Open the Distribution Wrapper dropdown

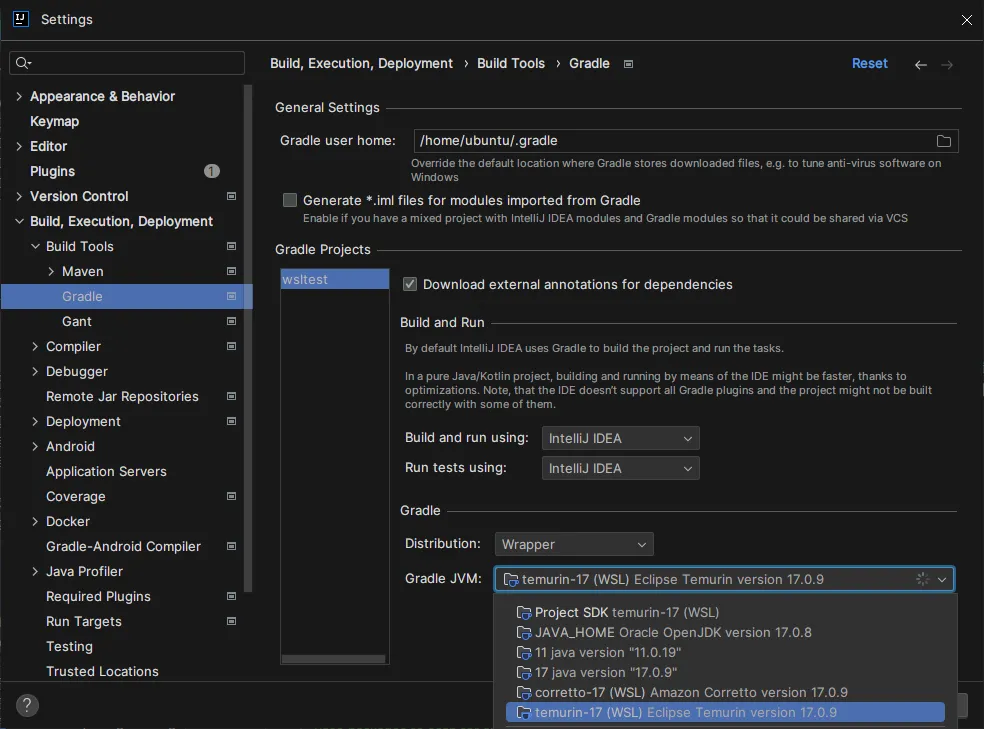tap(574, 545)
